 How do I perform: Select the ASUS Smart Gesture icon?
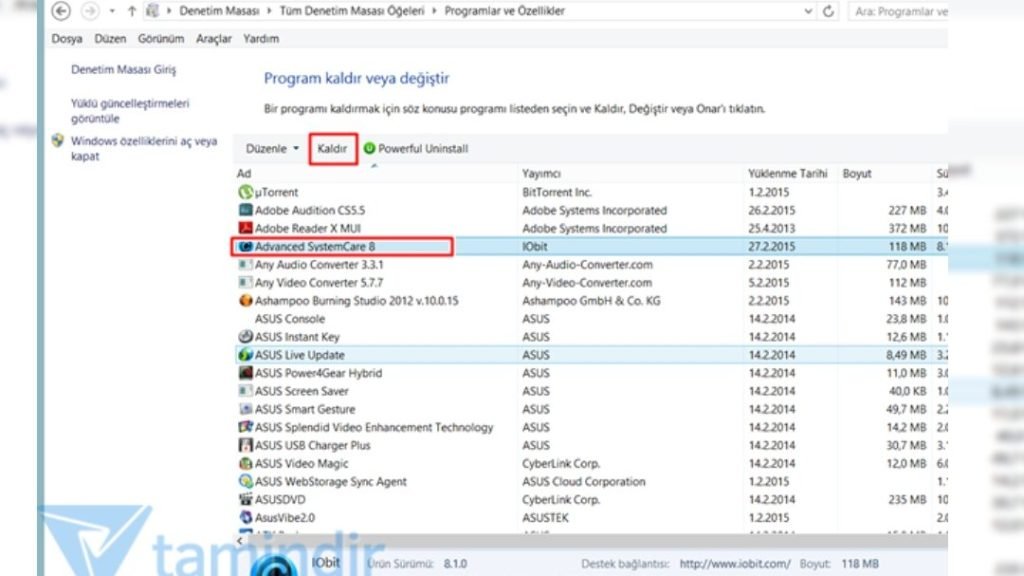click(245, 409)
